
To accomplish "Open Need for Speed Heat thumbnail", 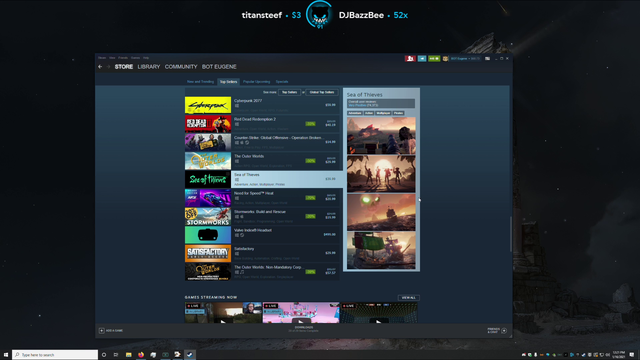I will pyautogui.click(x=208, y=198).
